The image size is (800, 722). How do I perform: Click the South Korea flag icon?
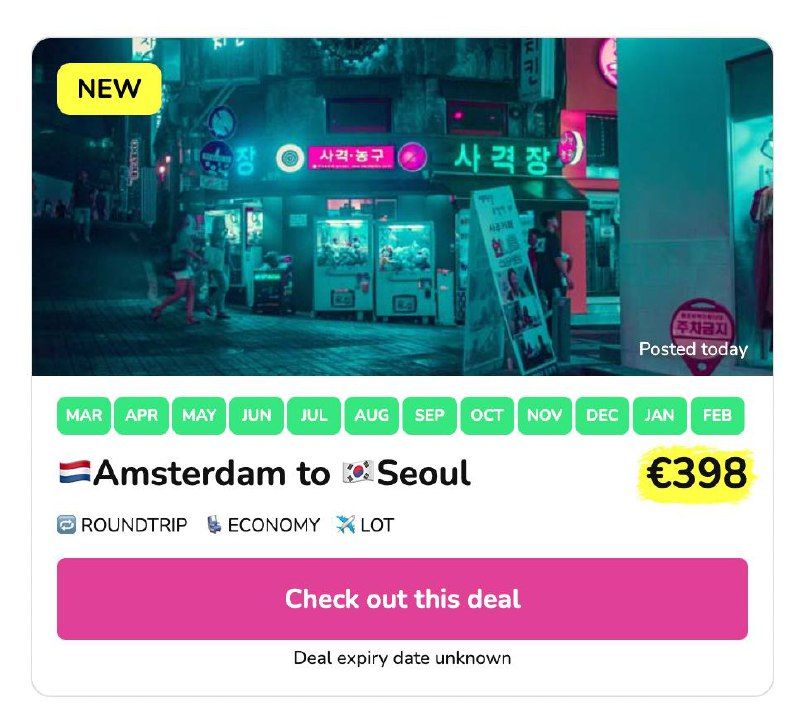pyautogui.click(x=357, y=472)
